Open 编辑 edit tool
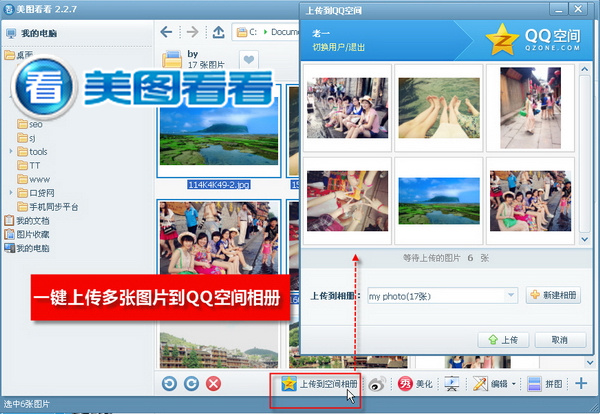600x414 pixels. 490,384
